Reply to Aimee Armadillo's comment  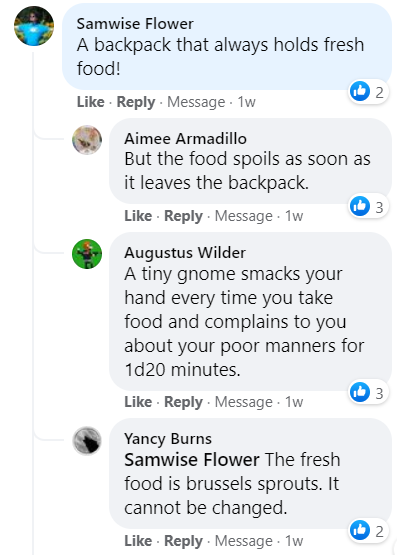[183, 216]
